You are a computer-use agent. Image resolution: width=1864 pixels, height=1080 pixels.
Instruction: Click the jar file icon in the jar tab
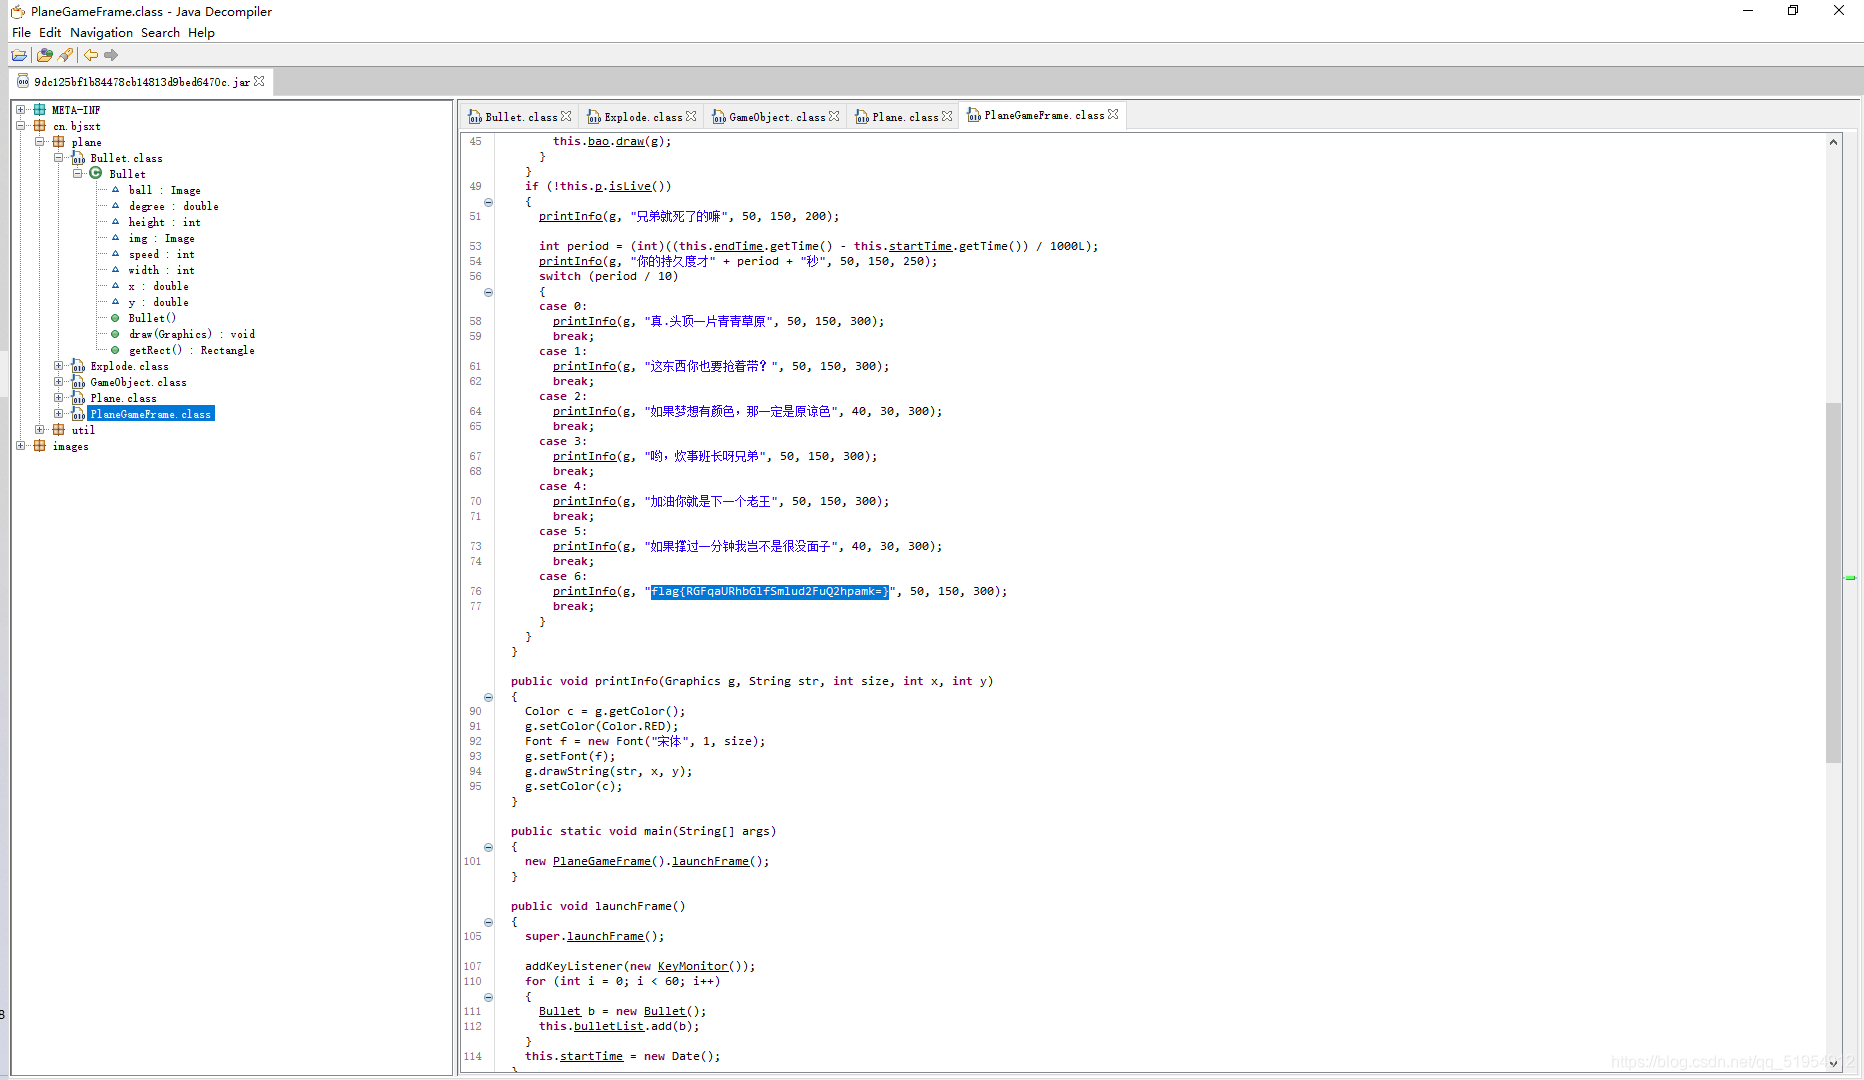(x=23, y=82)
